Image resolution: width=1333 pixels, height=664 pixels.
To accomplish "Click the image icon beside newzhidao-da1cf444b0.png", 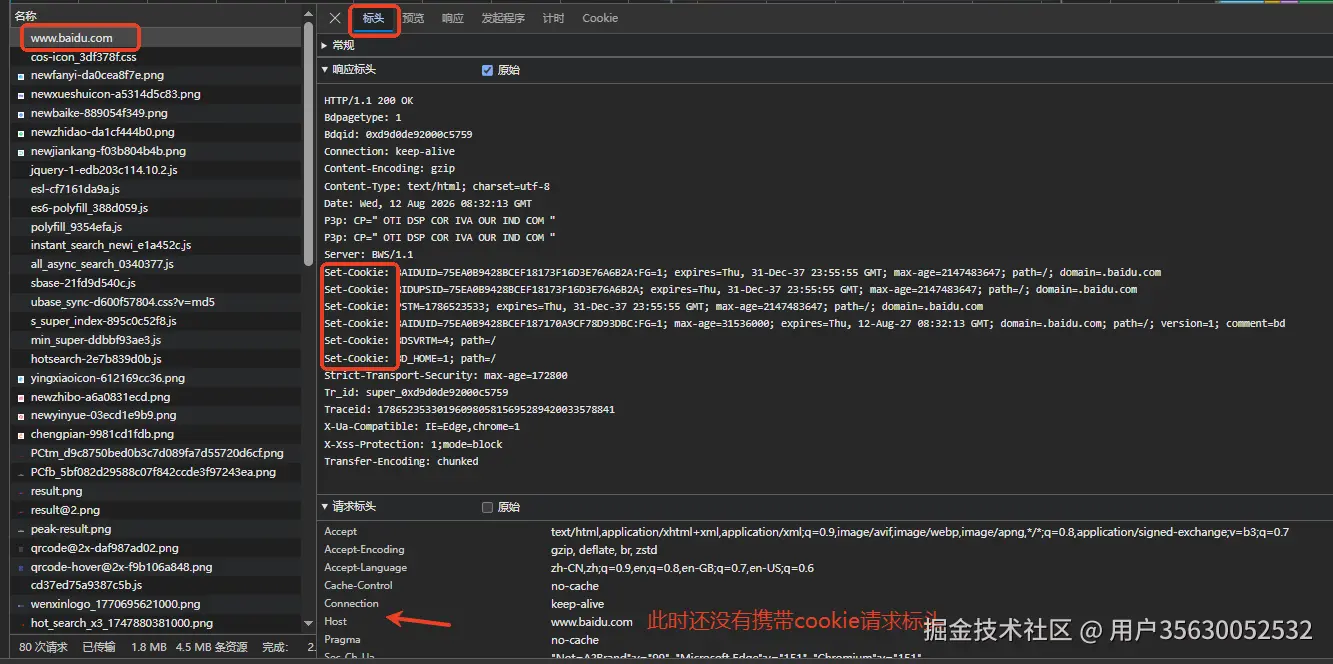I will pyautogui.click(x=21, y=132).
